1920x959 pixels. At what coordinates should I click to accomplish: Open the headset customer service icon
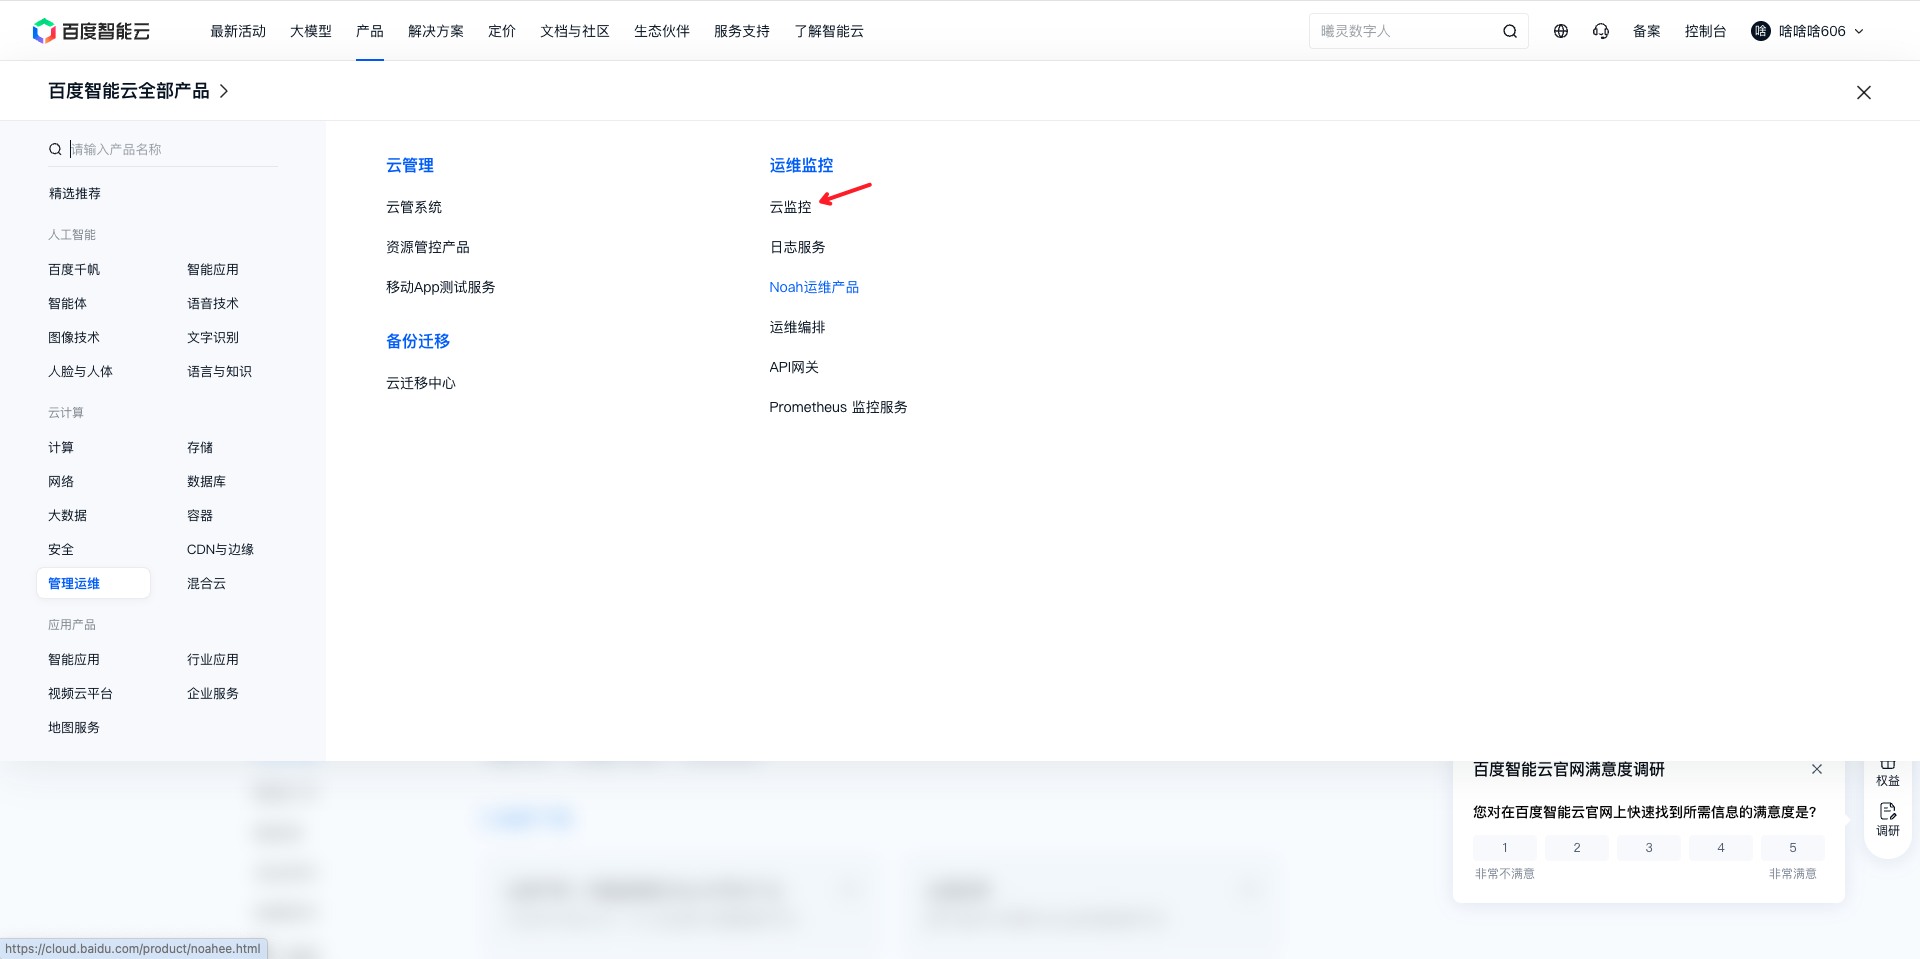click(x=1601, y=31)
